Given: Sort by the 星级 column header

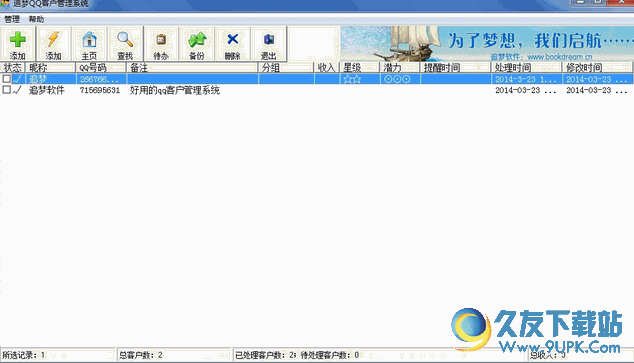Looking at the screenshot, I should pos(359,68).
